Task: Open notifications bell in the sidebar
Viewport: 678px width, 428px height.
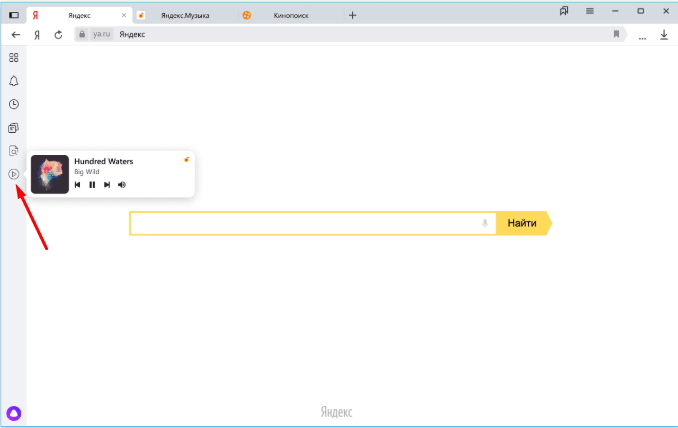Action: click(14, 81)
